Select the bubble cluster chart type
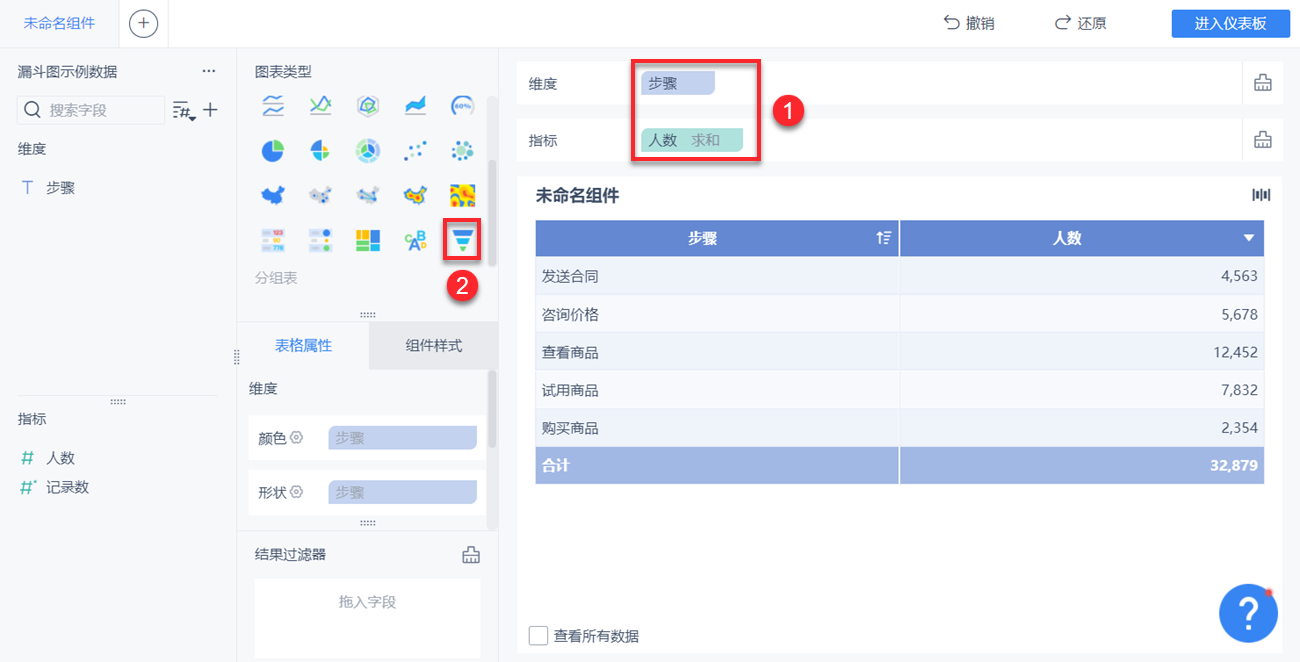Viewport: 1300px width, 662px height. (x=462, y=151)
